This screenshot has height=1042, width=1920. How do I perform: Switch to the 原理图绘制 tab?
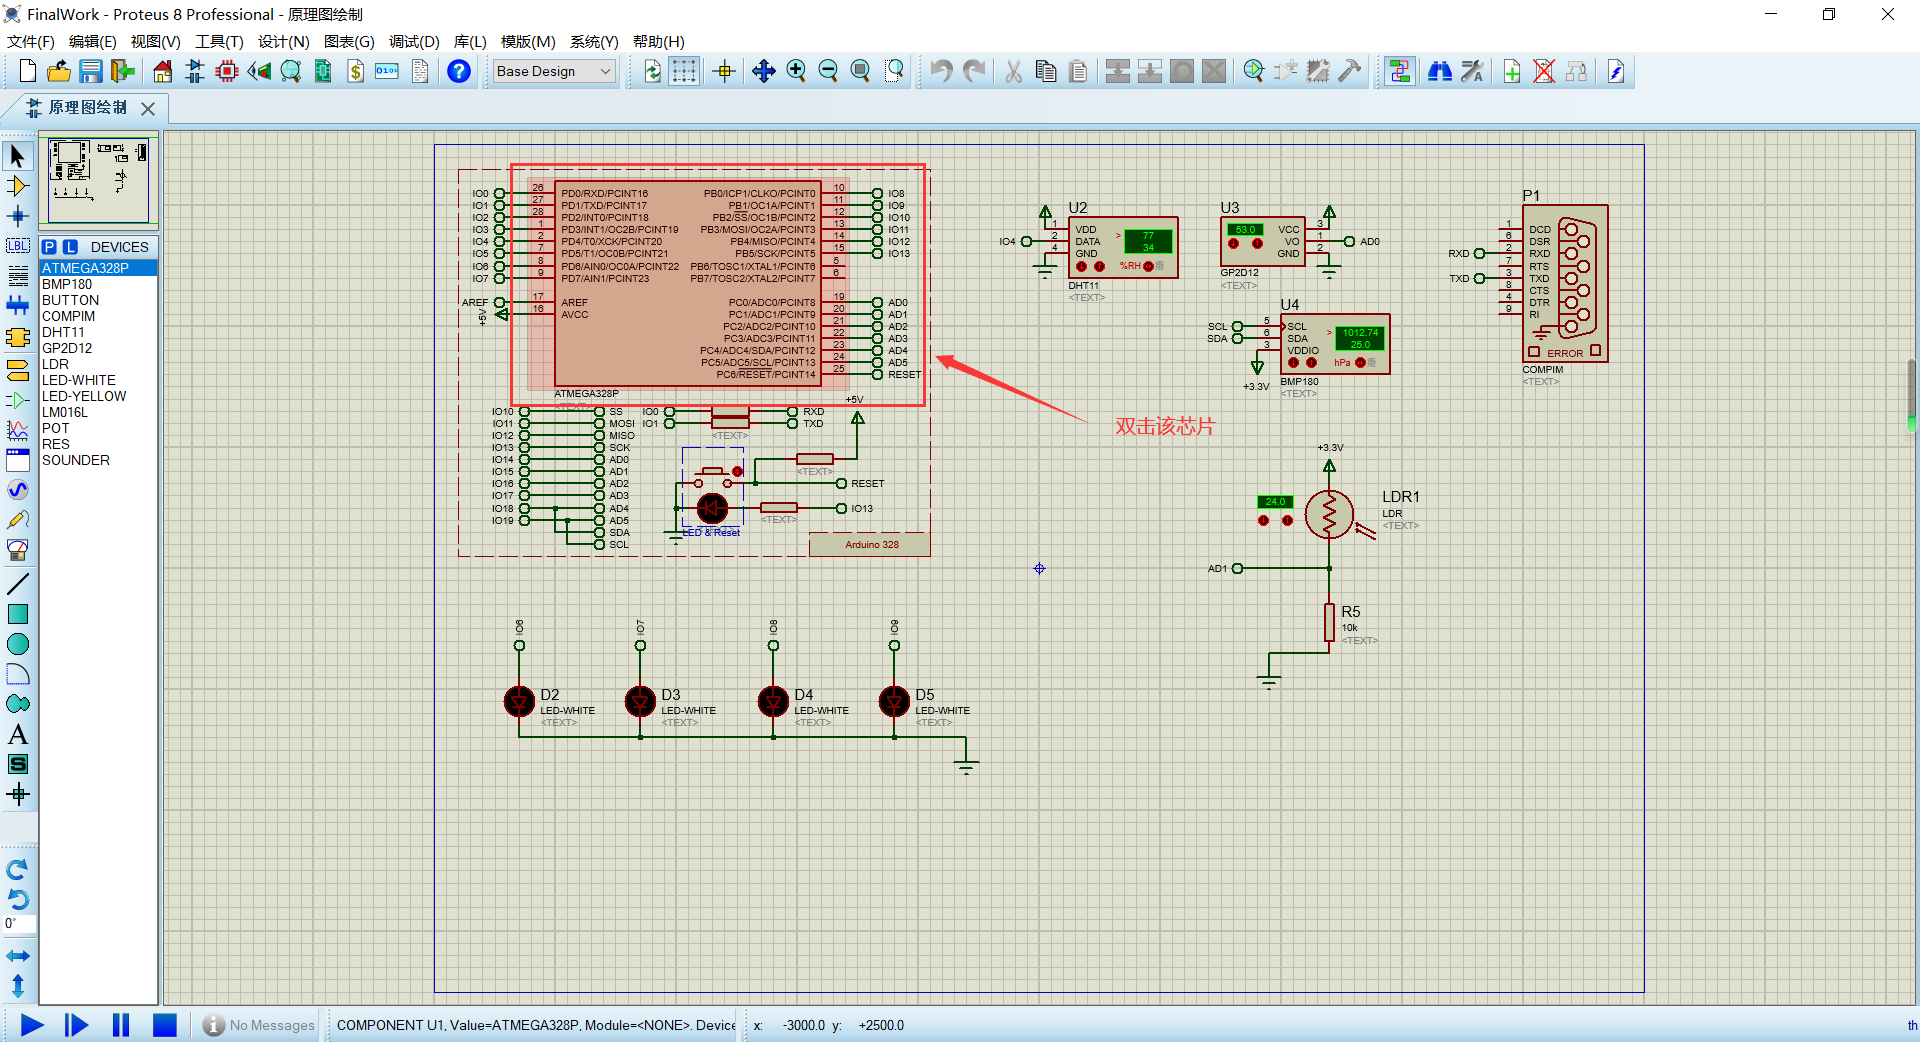coord(88,107)
